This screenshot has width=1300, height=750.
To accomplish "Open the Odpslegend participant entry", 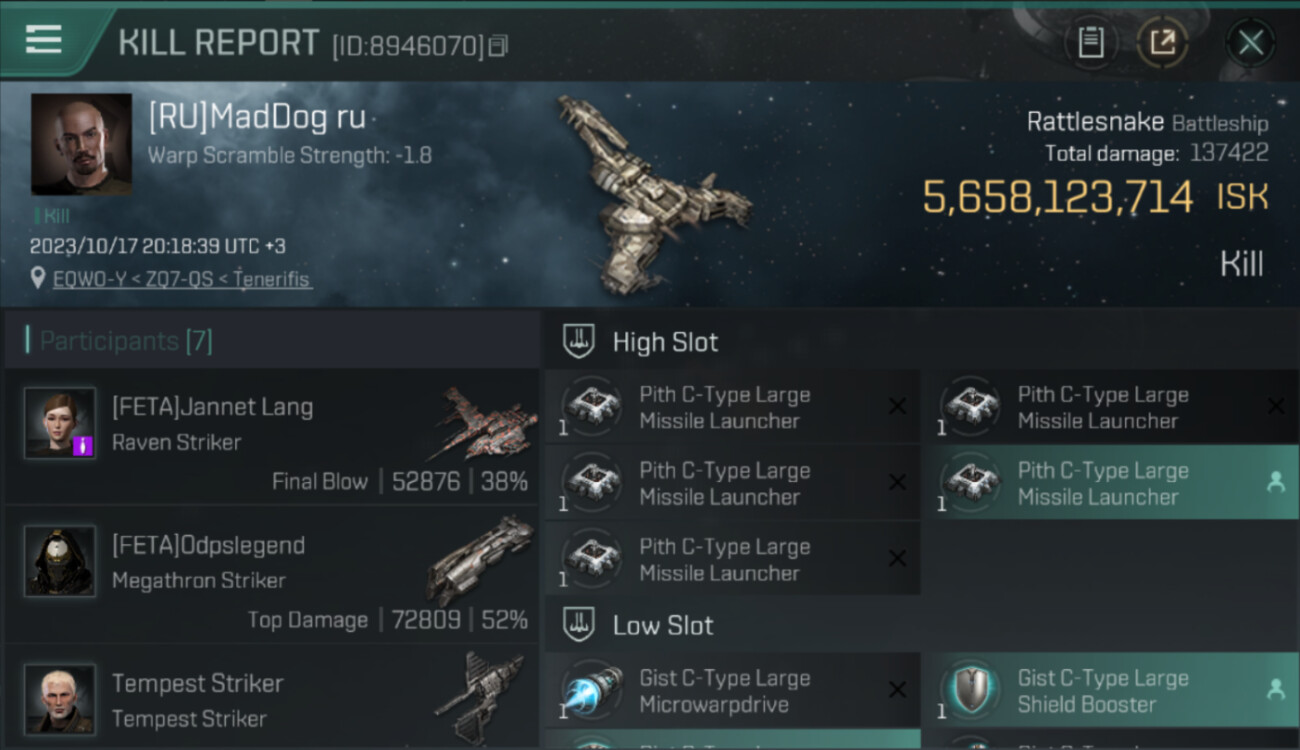I will point(271,574).
